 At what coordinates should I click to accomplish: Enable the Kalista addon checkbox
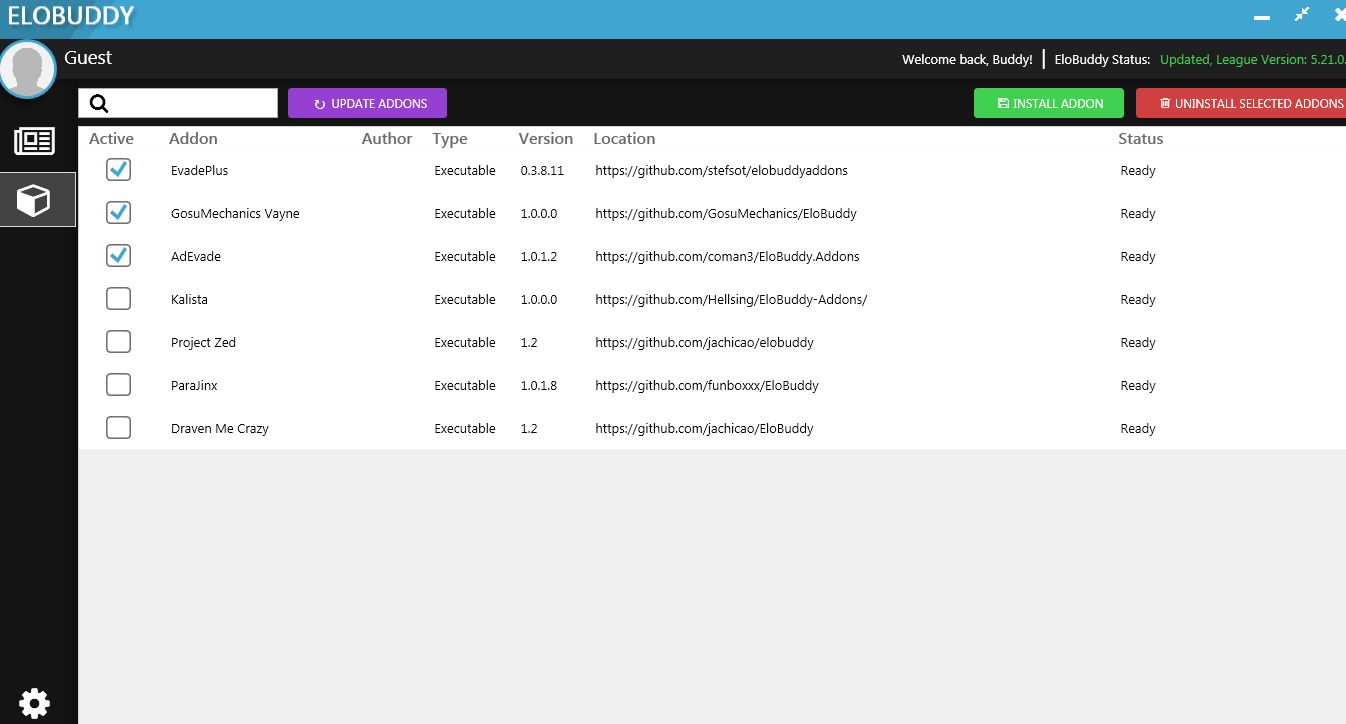(x=118, y=299)
